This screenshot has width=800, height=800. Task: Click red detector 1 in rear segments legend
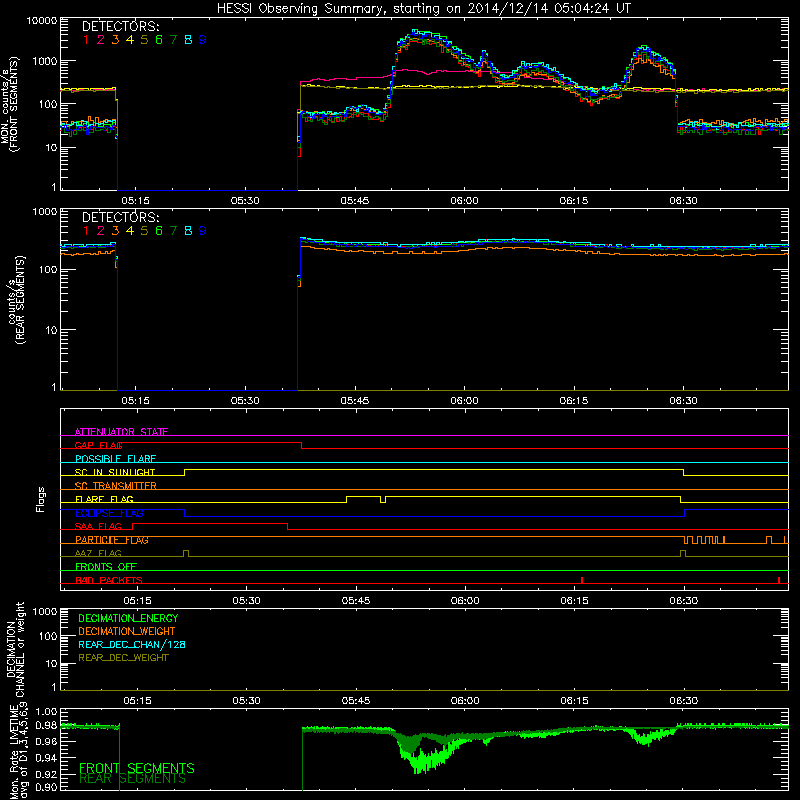(86, 231)
